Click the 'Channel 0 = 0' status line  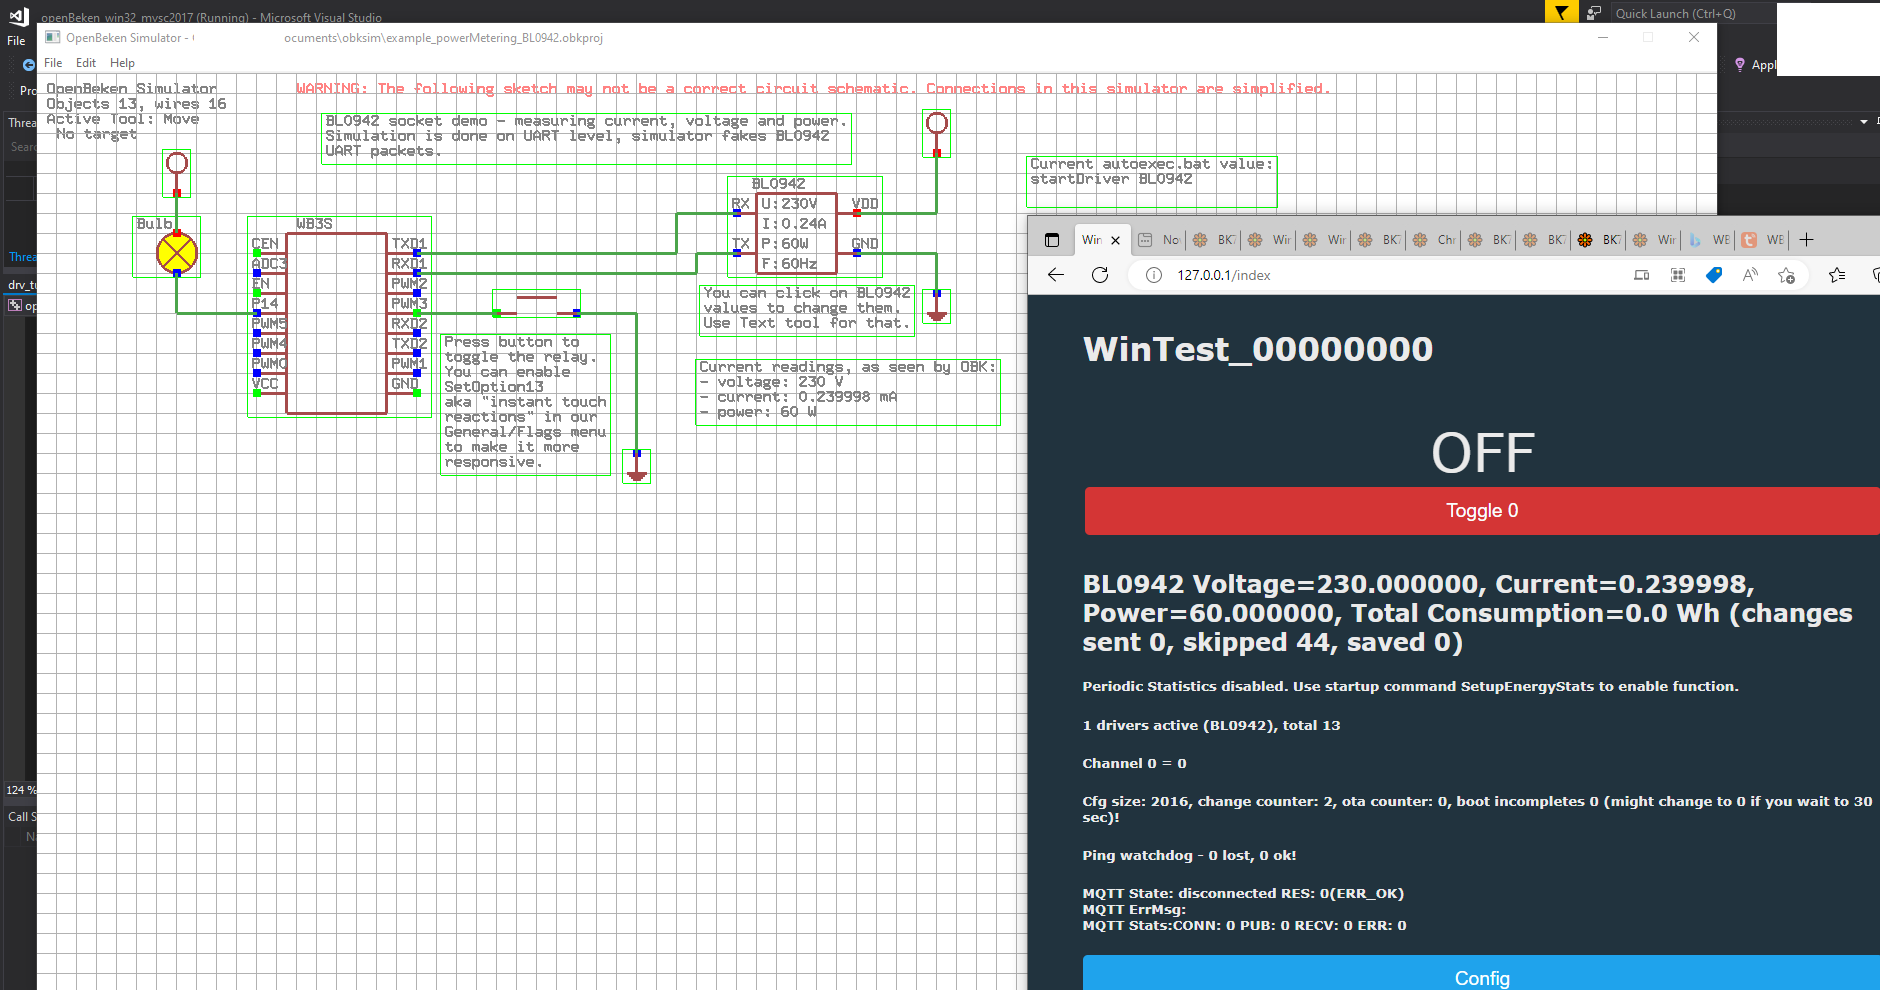point(1134,763)
